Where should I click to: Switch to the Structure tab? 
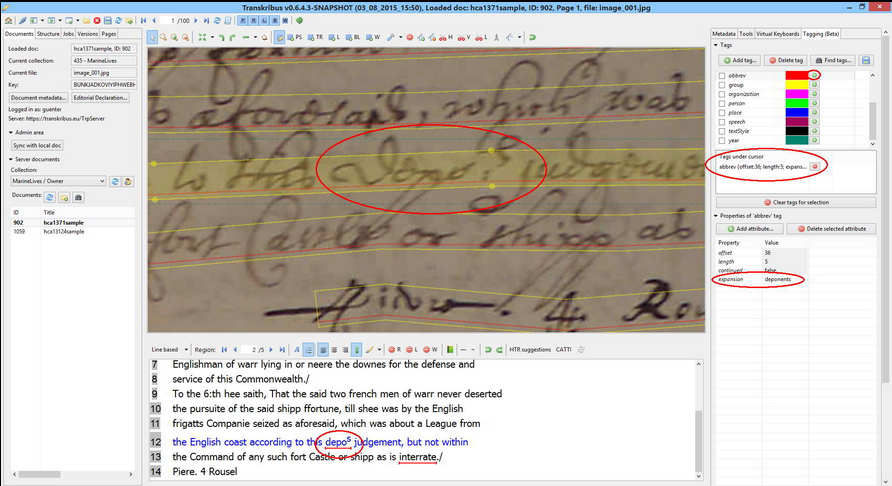point(48,34)
